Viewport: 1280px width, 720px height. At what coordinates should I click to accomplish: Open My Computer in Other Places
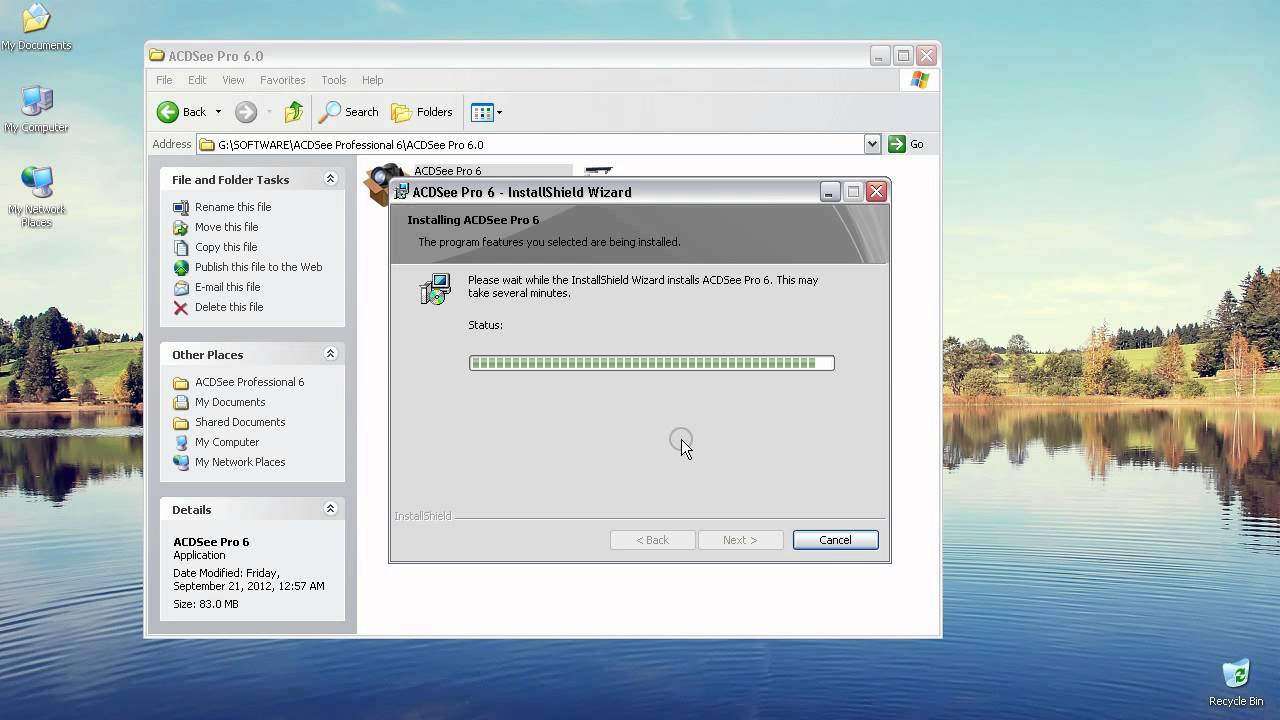[227, 442]
